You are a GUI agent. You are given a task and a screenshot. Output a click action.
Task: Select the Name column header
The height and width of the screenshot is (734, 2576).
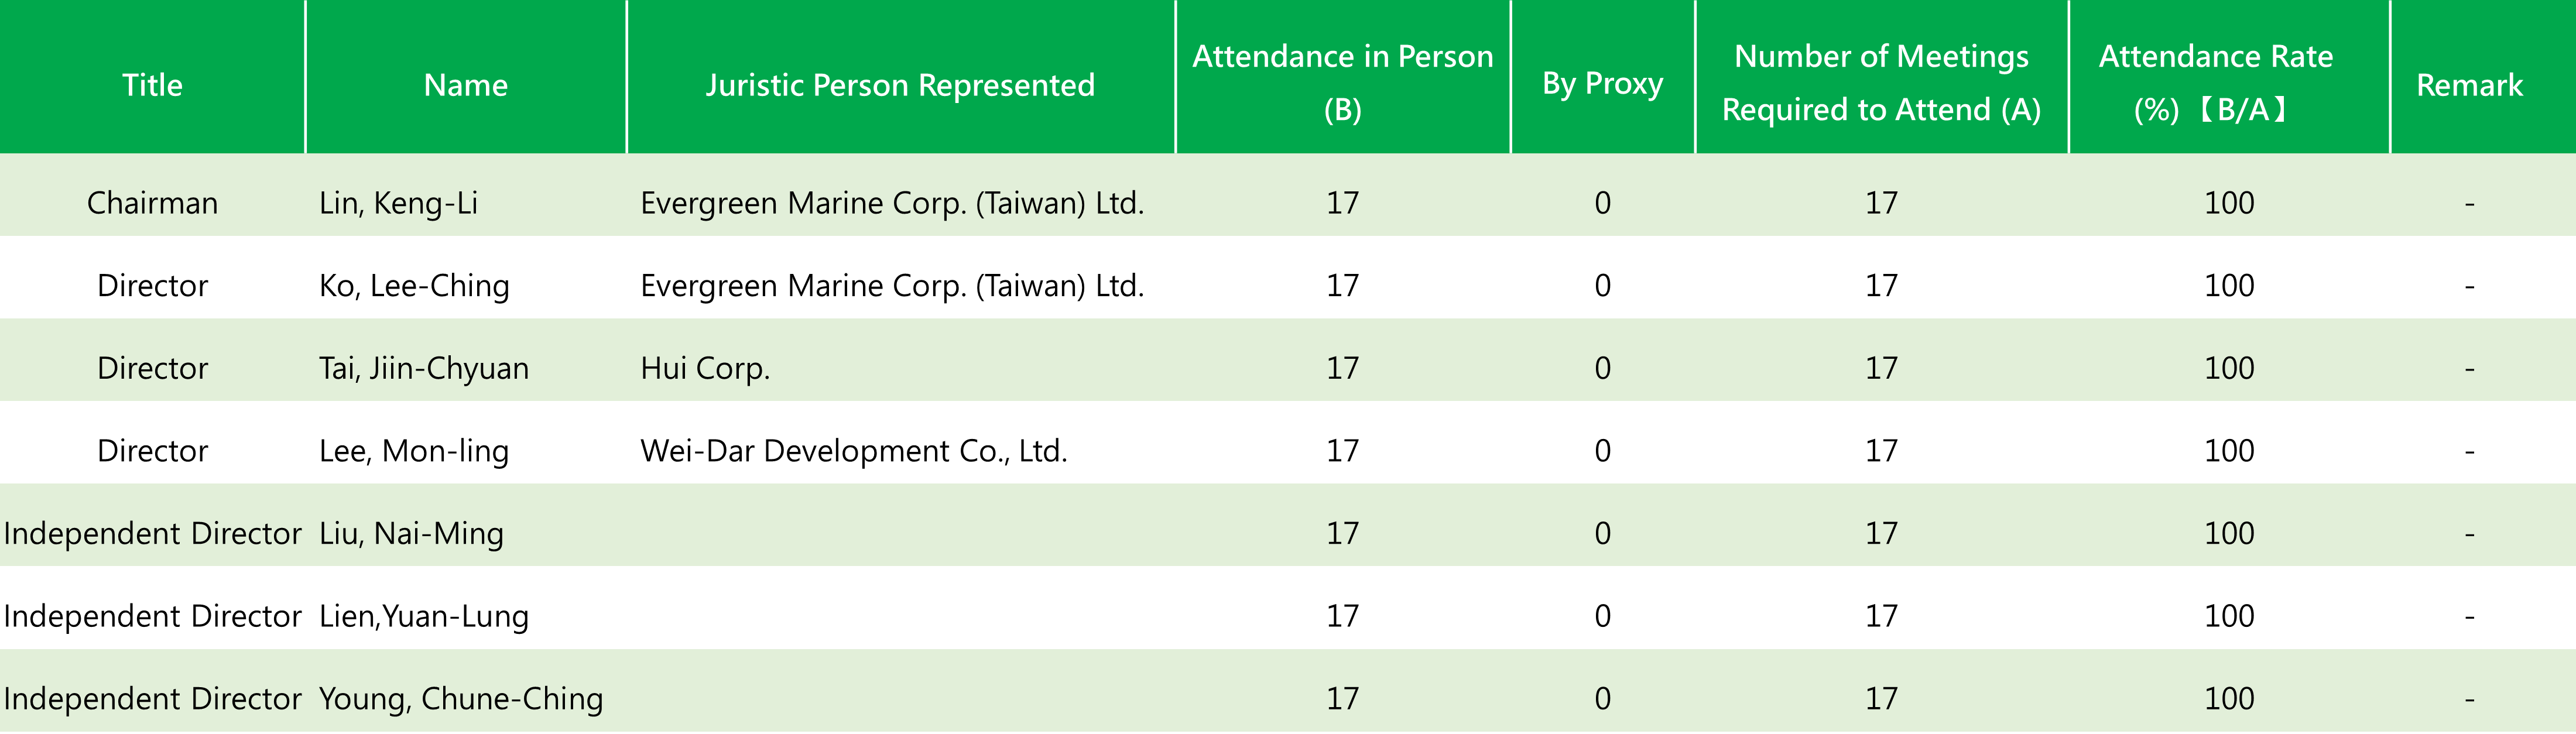click(465, 85)
